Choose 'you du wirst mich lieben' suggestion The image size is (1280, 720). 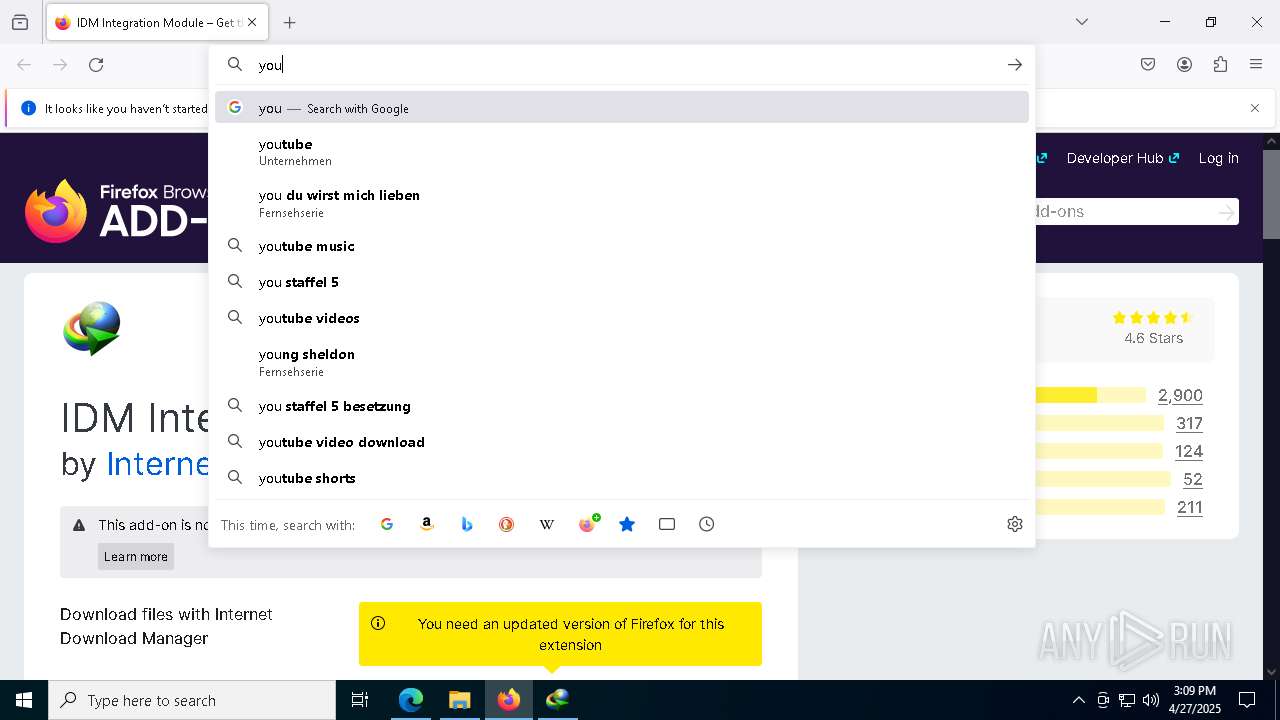coord(622,203)
